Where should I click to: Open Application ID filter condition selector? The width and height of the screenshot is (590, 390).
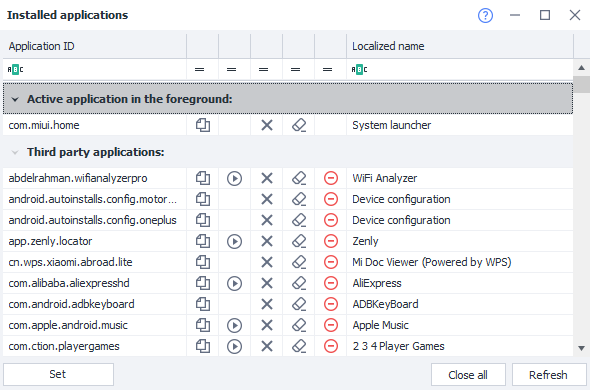pyautogui.click(x=15, y=70)
